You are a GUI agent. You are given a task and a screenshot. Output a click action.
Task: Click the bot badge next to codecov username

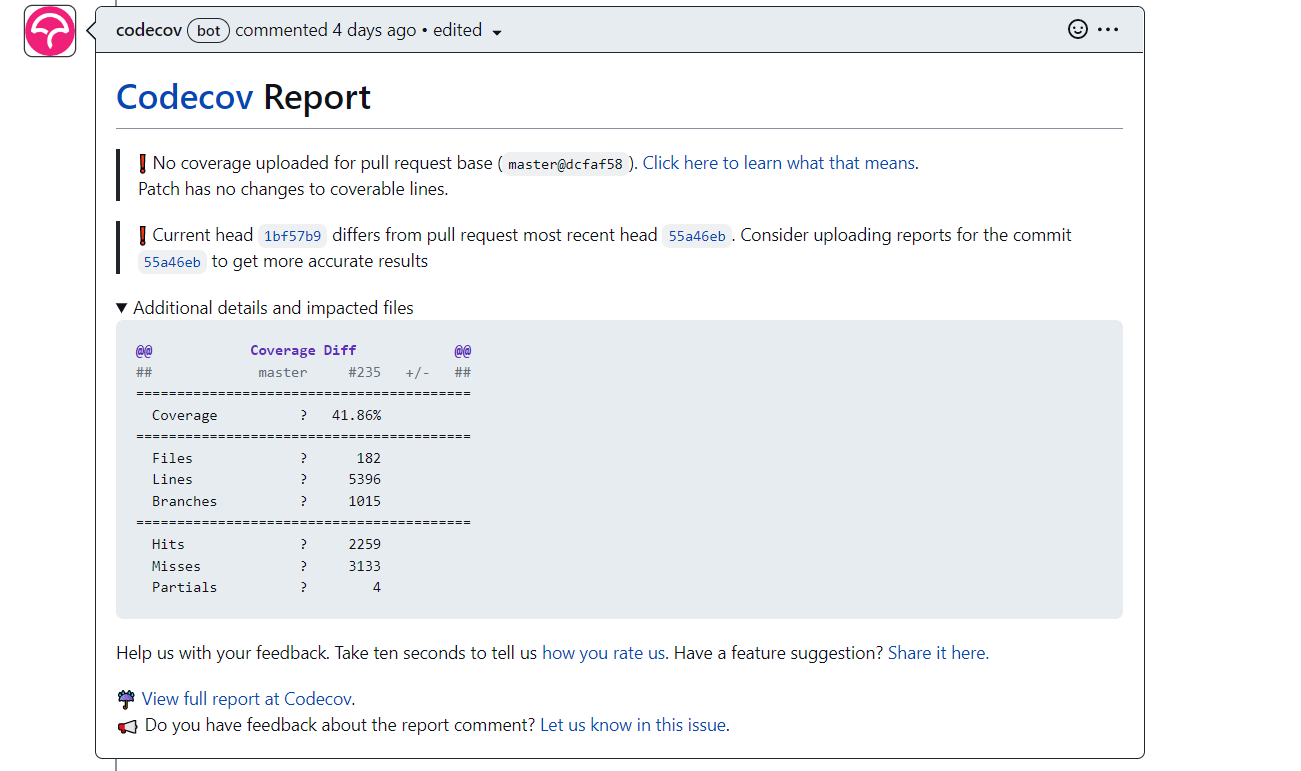pyautogui.click(x=208, y=30)
